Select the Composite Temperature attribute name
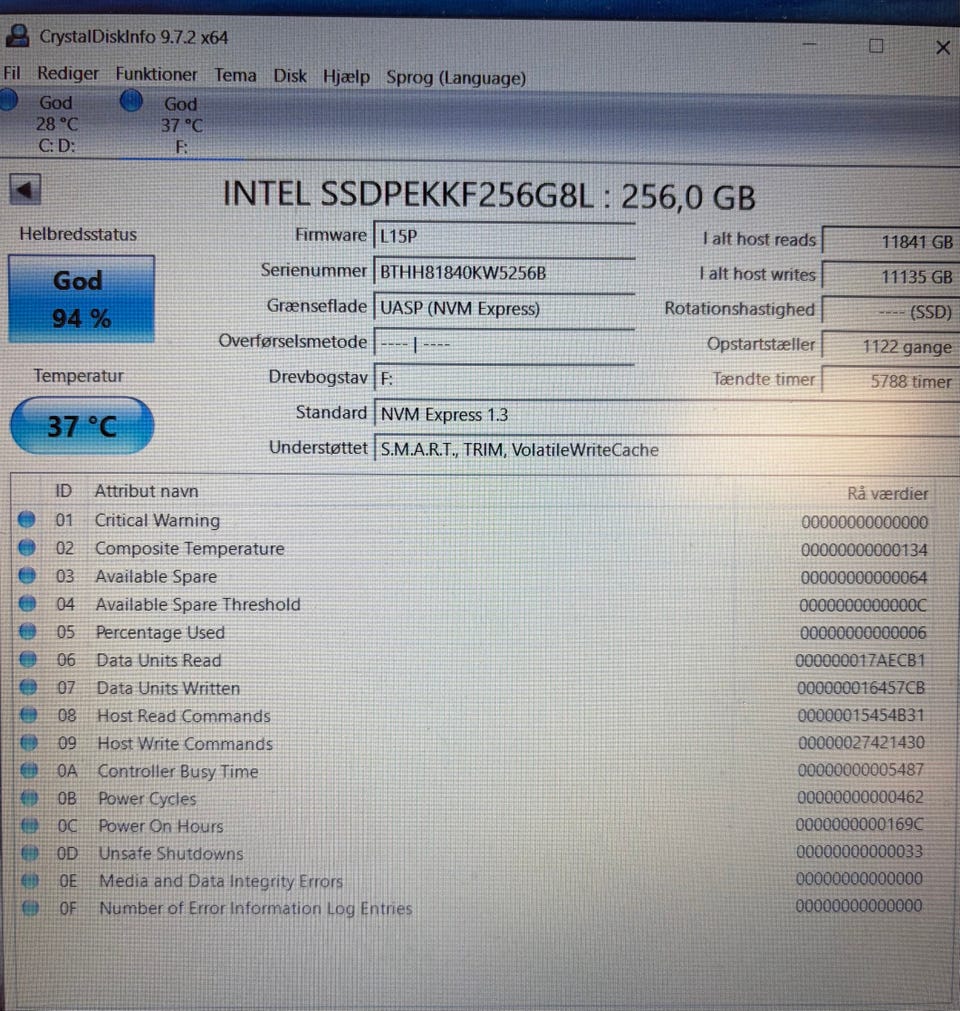The width and height of the screenshot is (960, 1011). point(190,549)
